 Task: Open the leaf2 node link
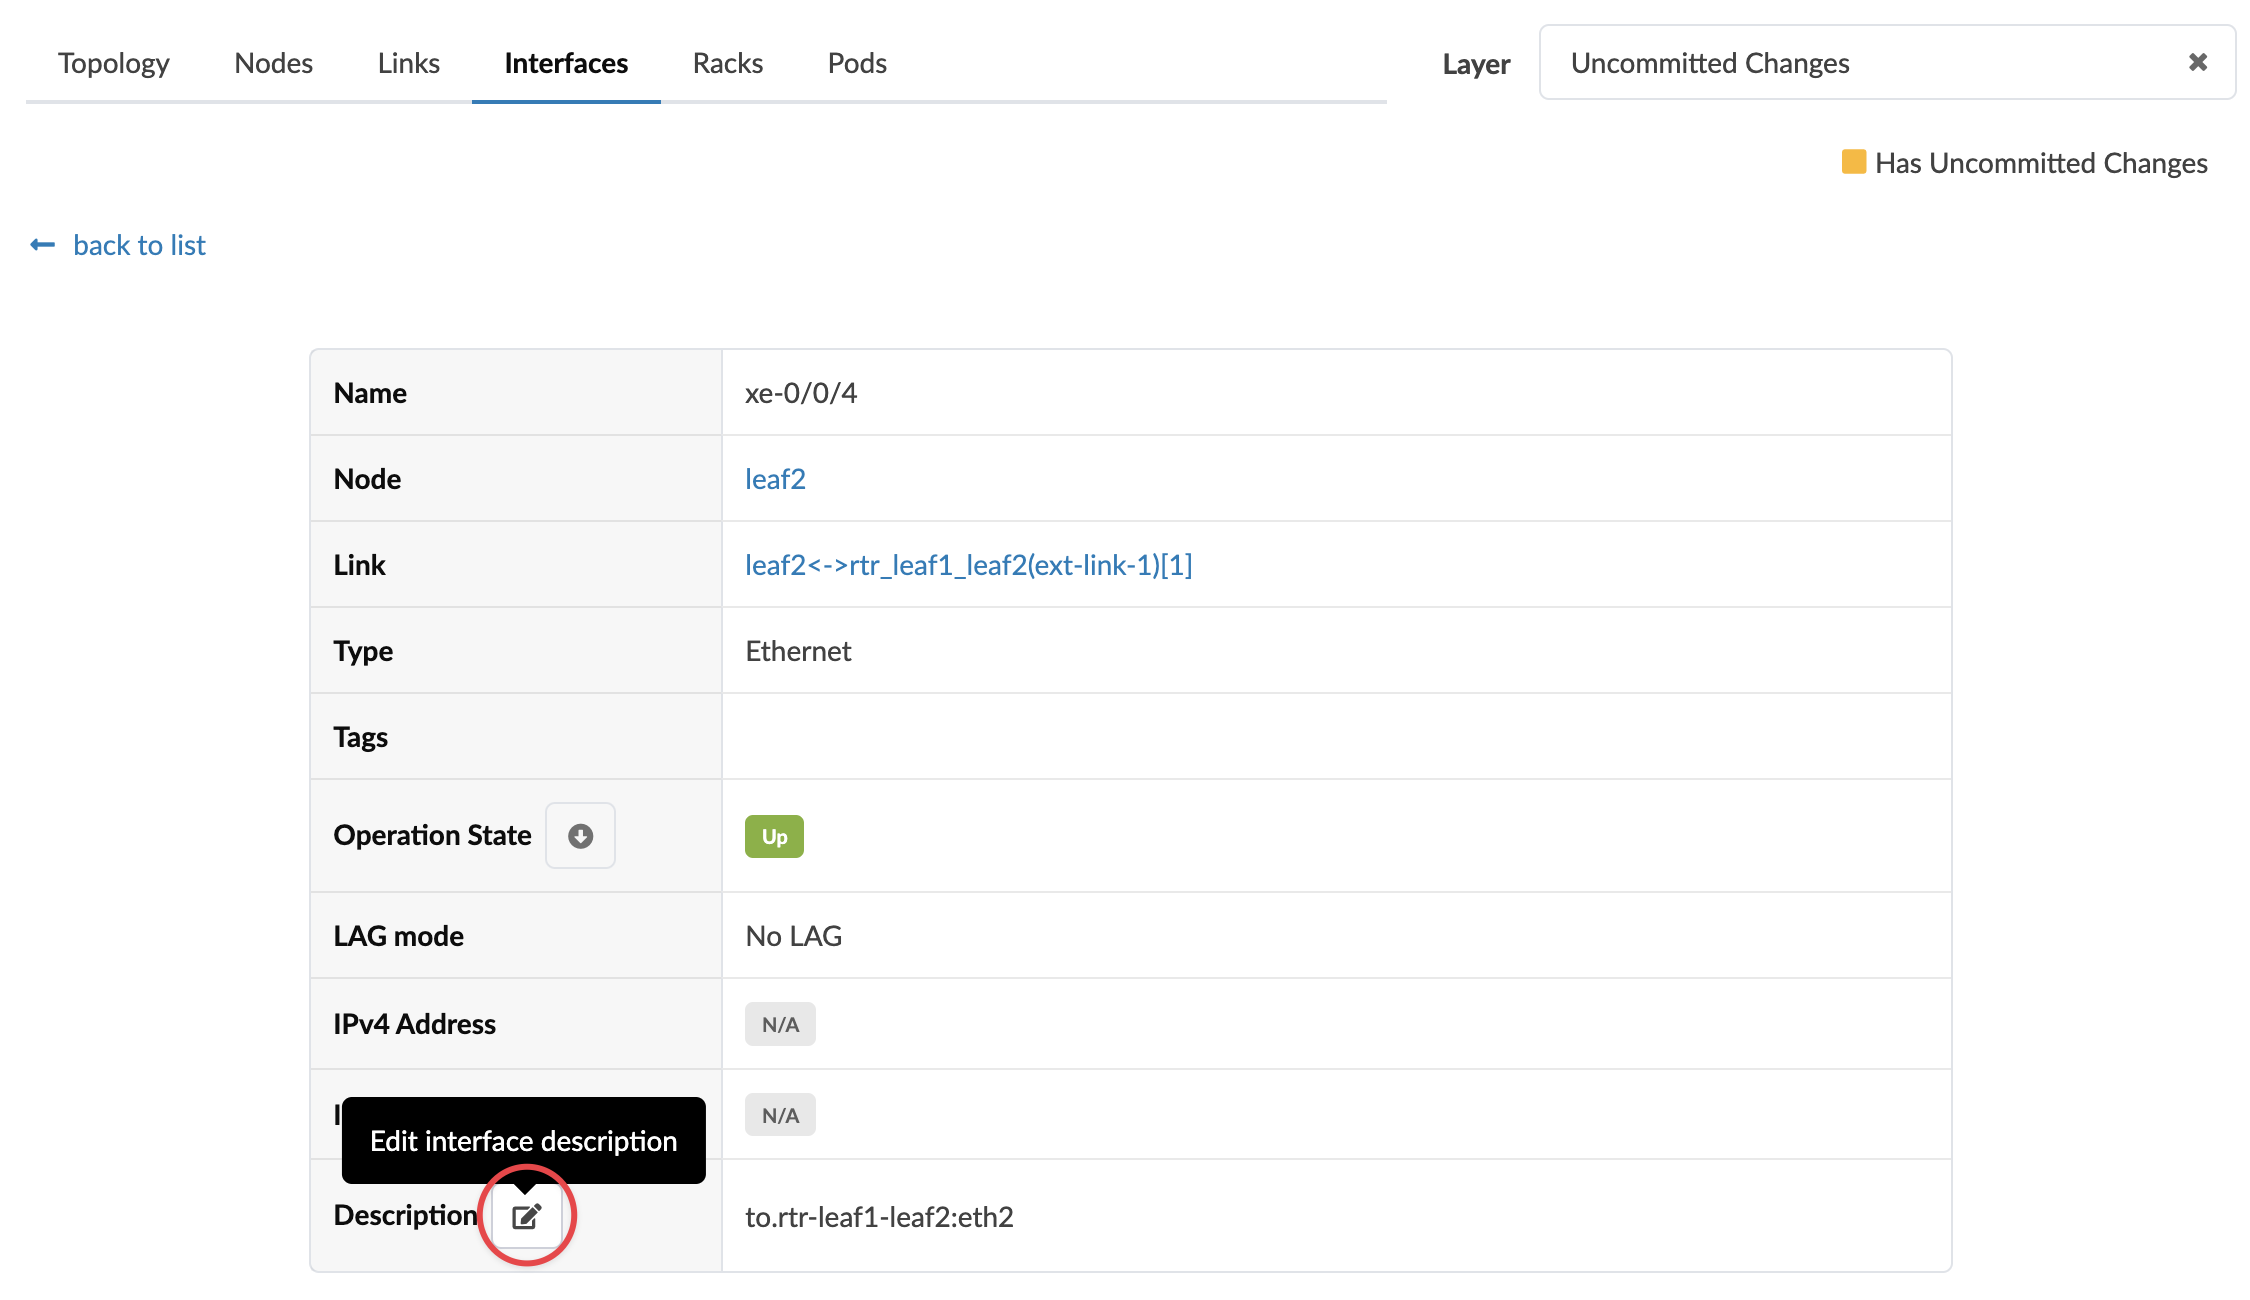point(775,479)
